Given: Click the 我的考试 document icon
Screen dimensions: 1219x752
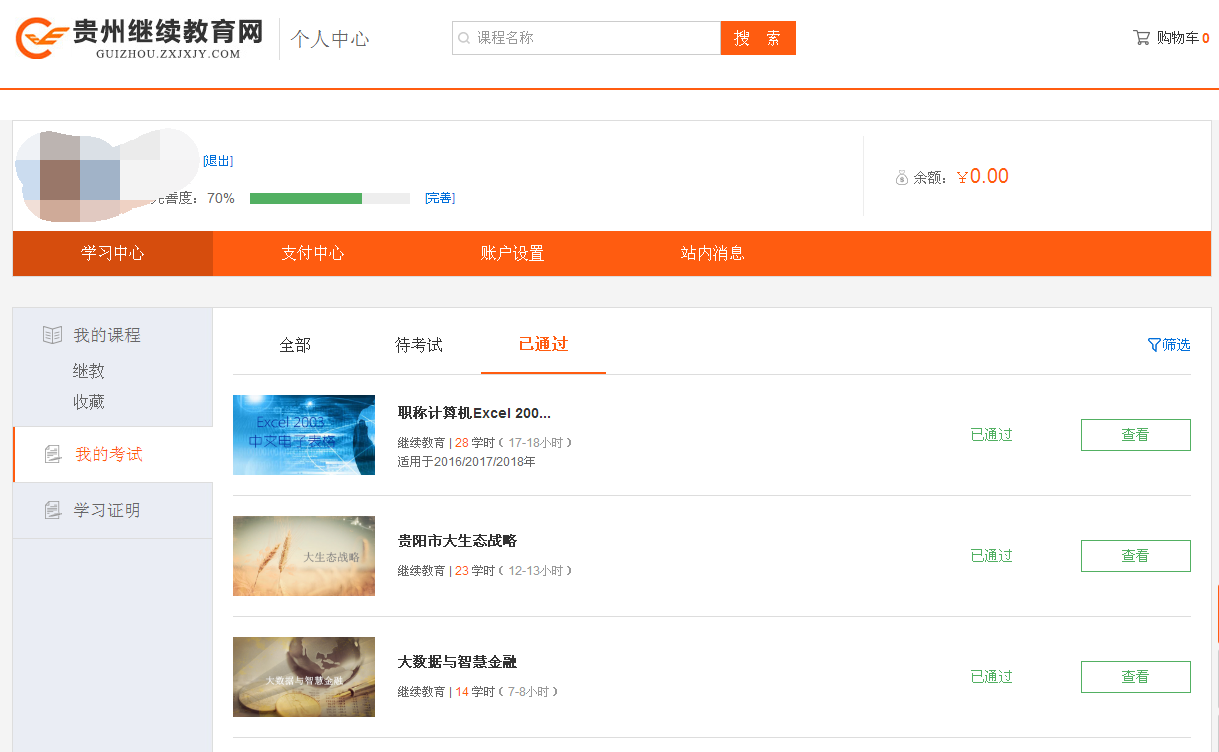Looking at the screenshot, I should [x=53, y=455].
